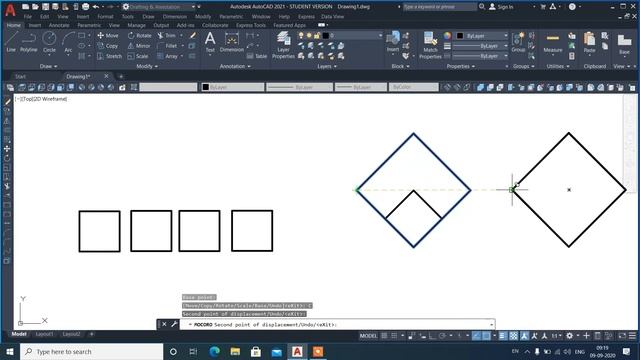The image size is (640, 360).
Task: Open the File menu
Action: coord(27,17)
